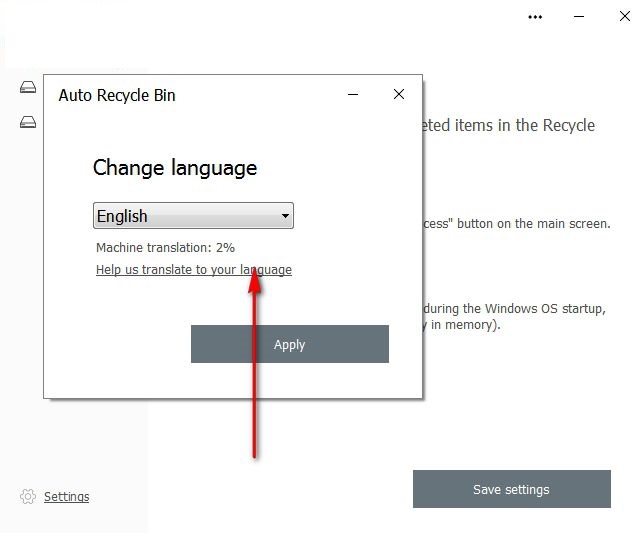Open the English language dropdown

pos(193,215)
